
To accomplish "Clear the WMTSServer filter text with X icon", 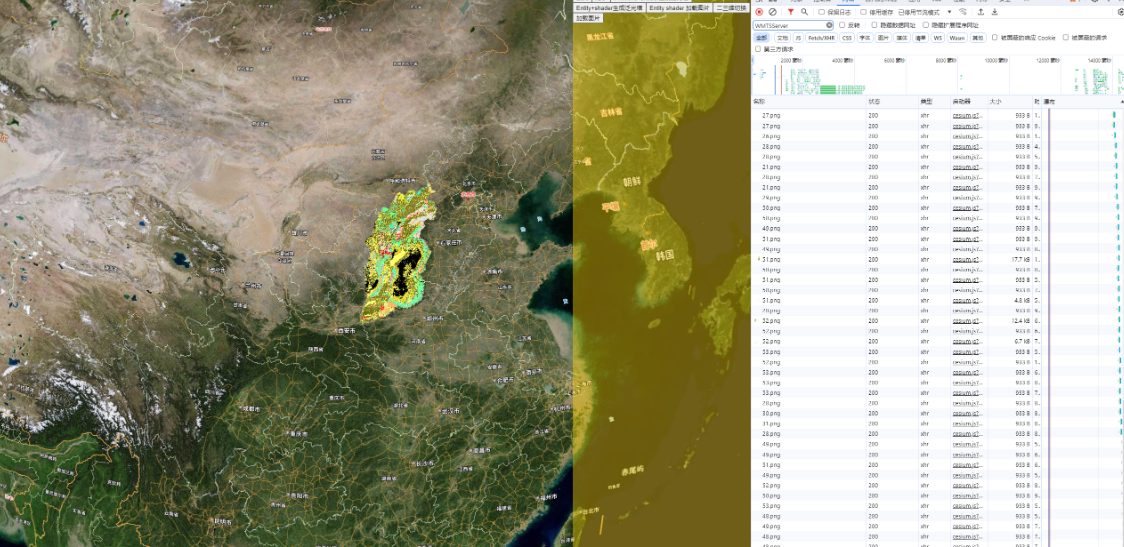I will [x=829, y=25].
